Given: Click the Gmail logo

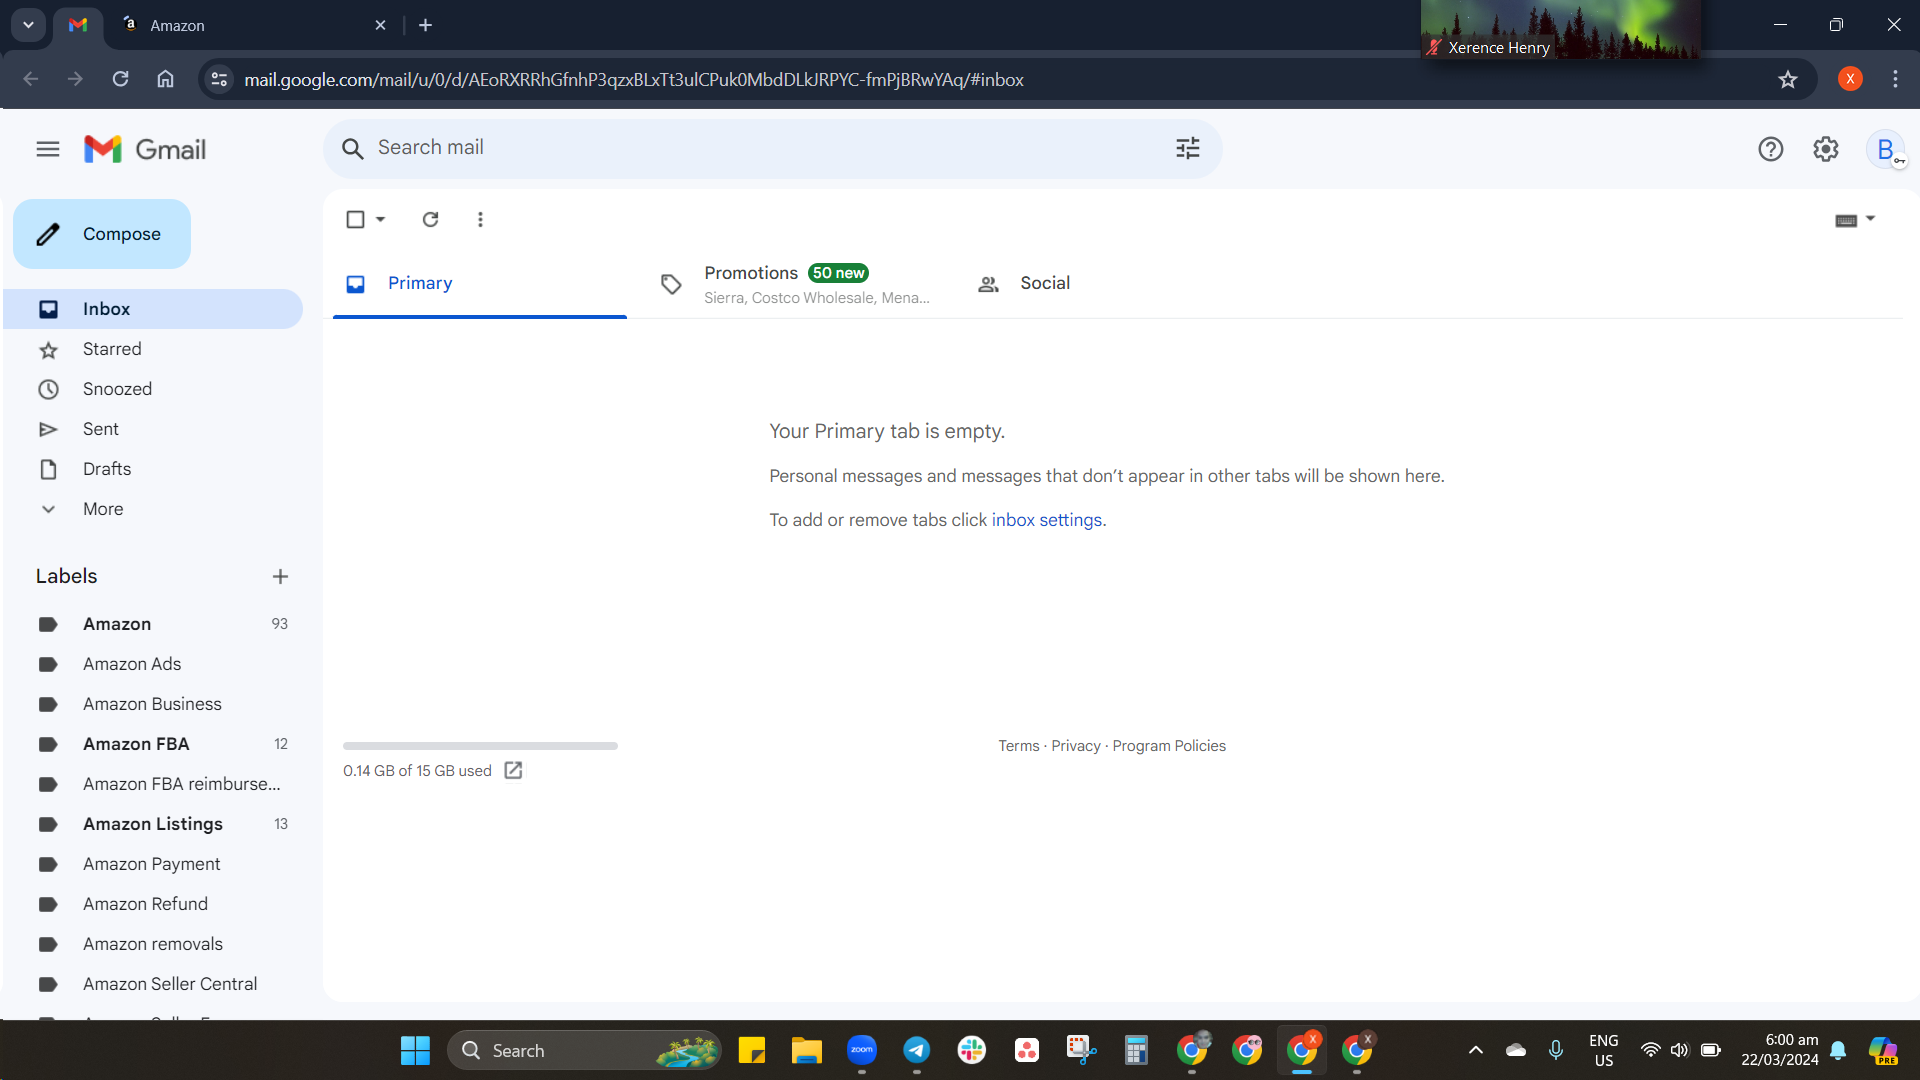Looking at the screenshot, I should click(145, 150).
